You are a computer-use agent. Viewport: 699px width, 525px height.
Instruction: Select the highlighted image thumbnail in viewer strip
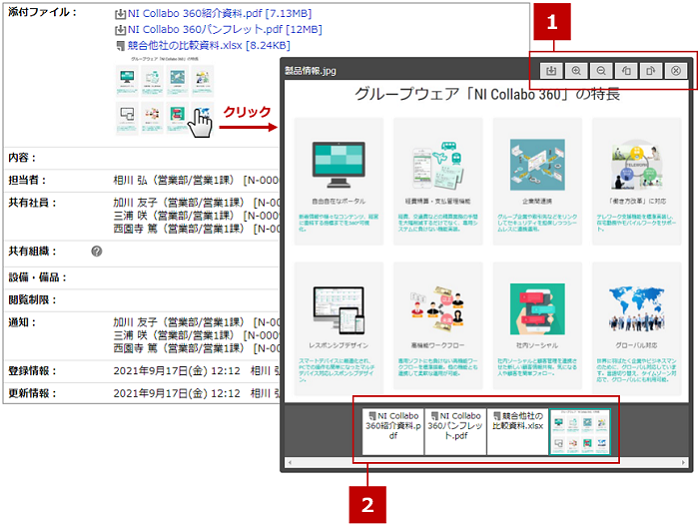[580, 432]
